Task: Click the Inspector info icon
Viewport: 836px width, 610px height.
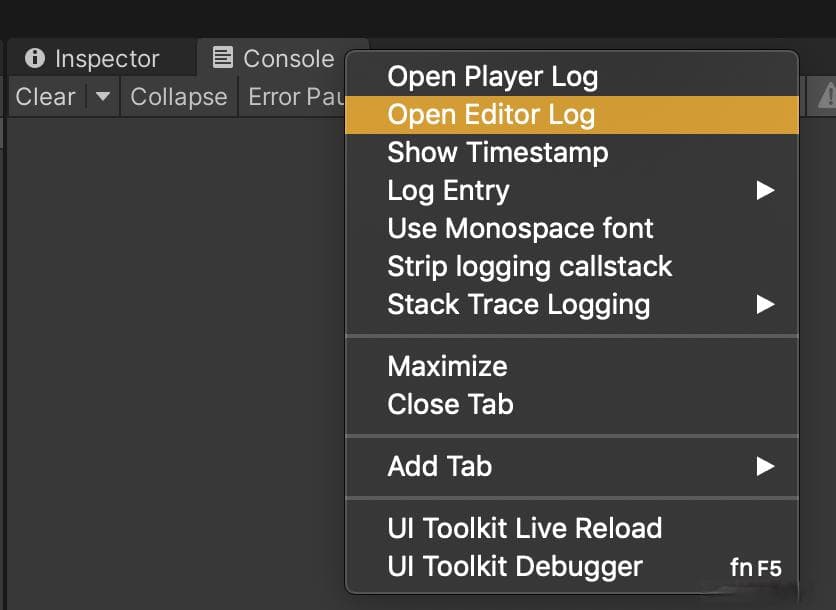Action: [x=35, y=58]
